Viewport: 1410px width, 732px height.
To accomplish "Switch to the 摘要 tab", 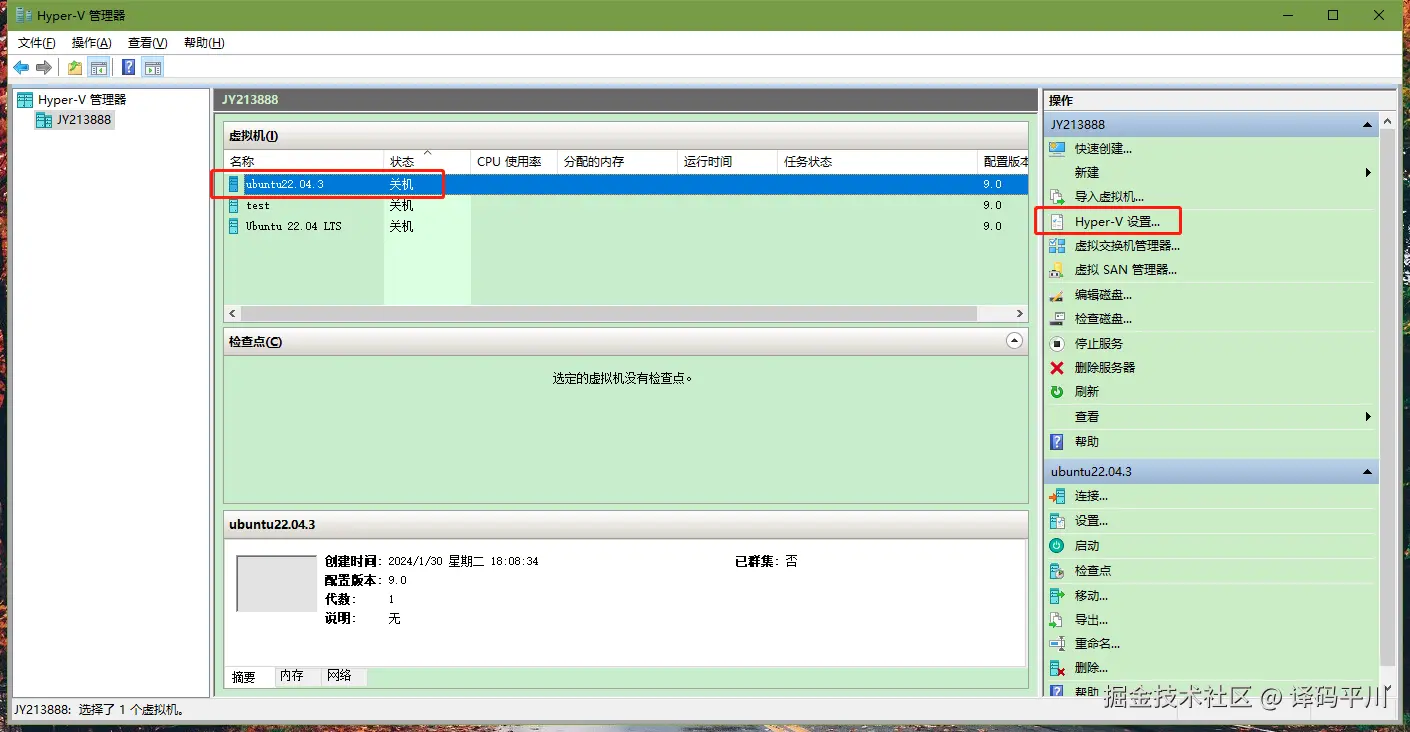I will point(244,677).
